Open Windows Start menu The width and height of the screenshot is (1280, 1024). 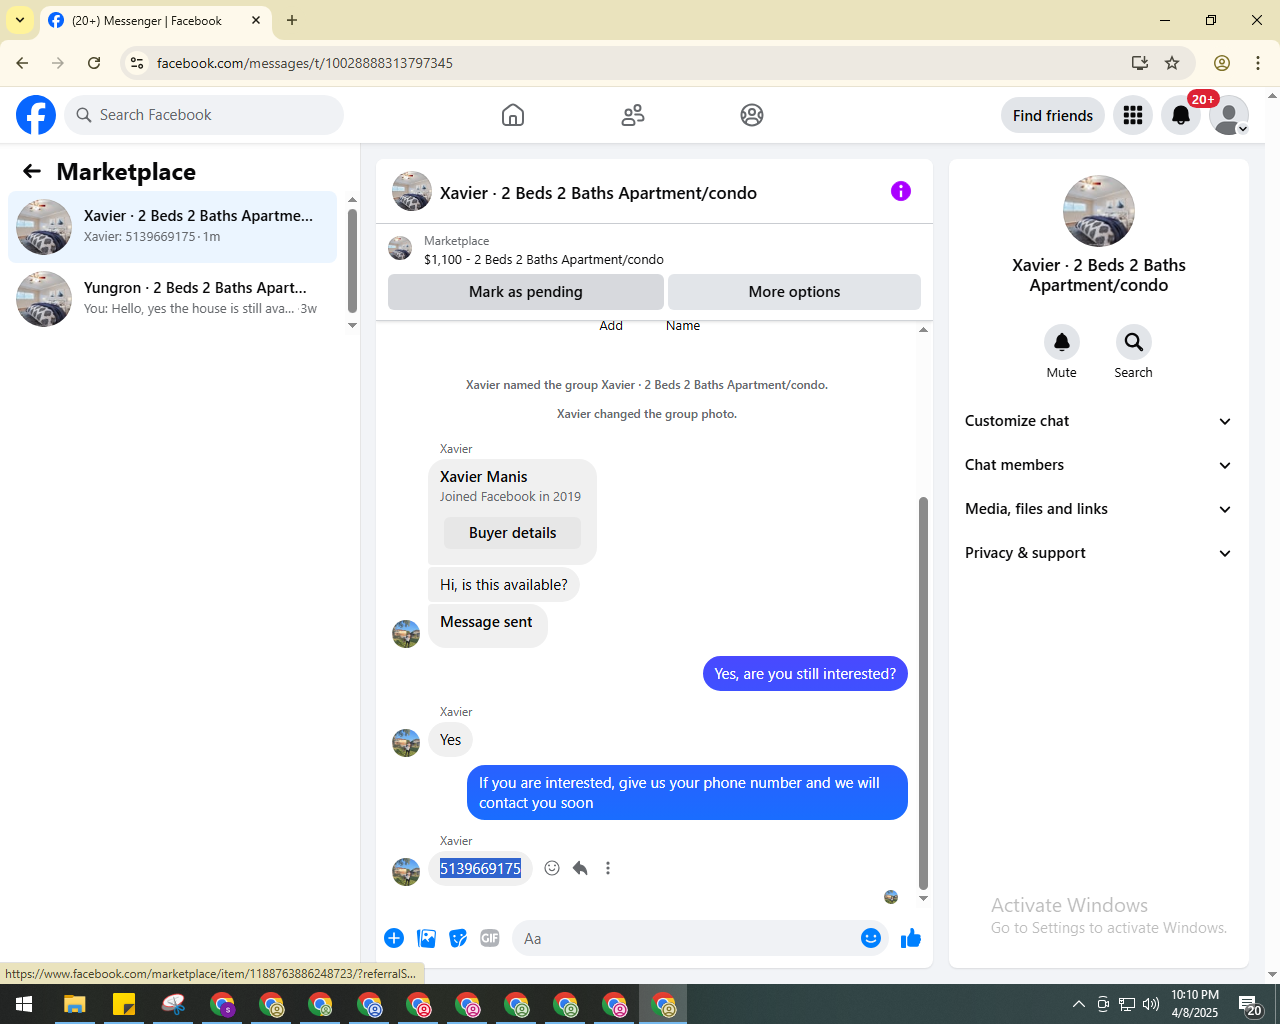tap(24, 1004)
